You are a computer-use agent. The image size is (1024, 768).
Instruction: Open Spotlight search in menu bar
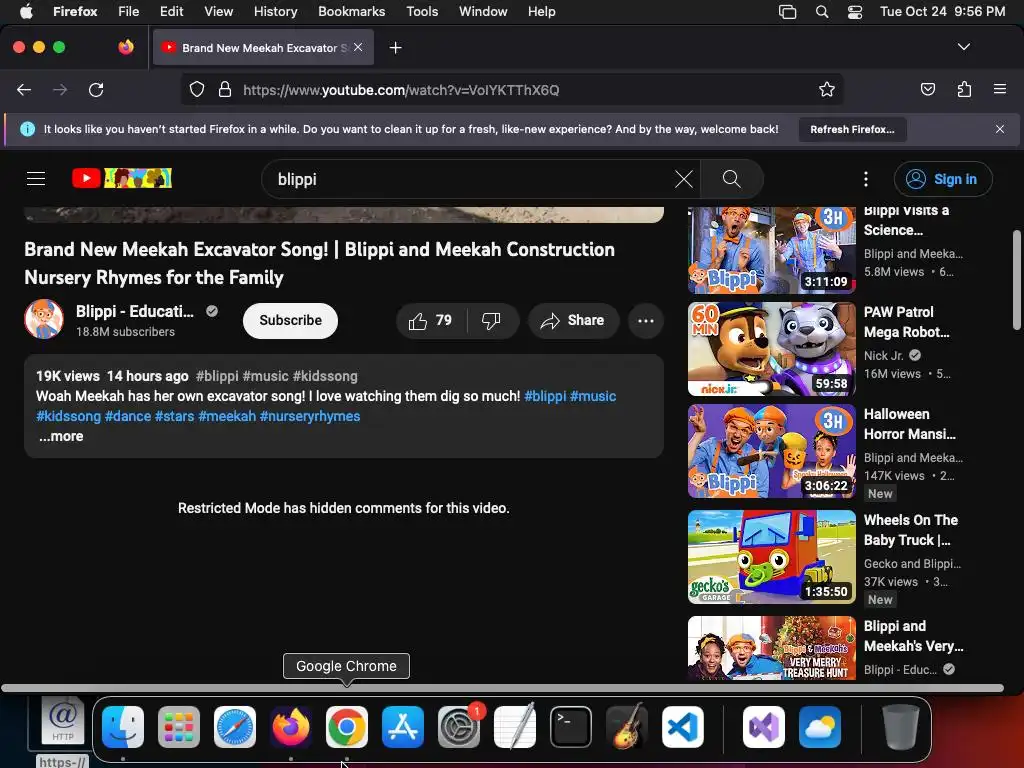coord(822,12)
